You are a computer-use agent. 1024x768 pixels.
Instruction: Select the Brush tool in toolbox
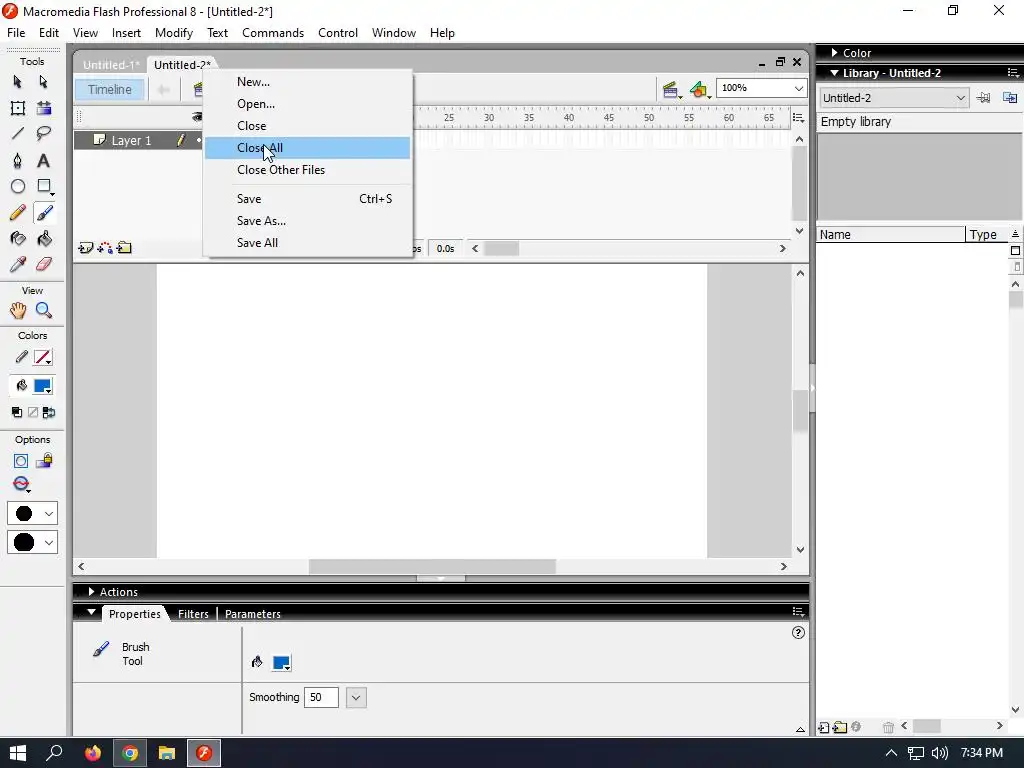pyautogui.click(x=44, y=213)
